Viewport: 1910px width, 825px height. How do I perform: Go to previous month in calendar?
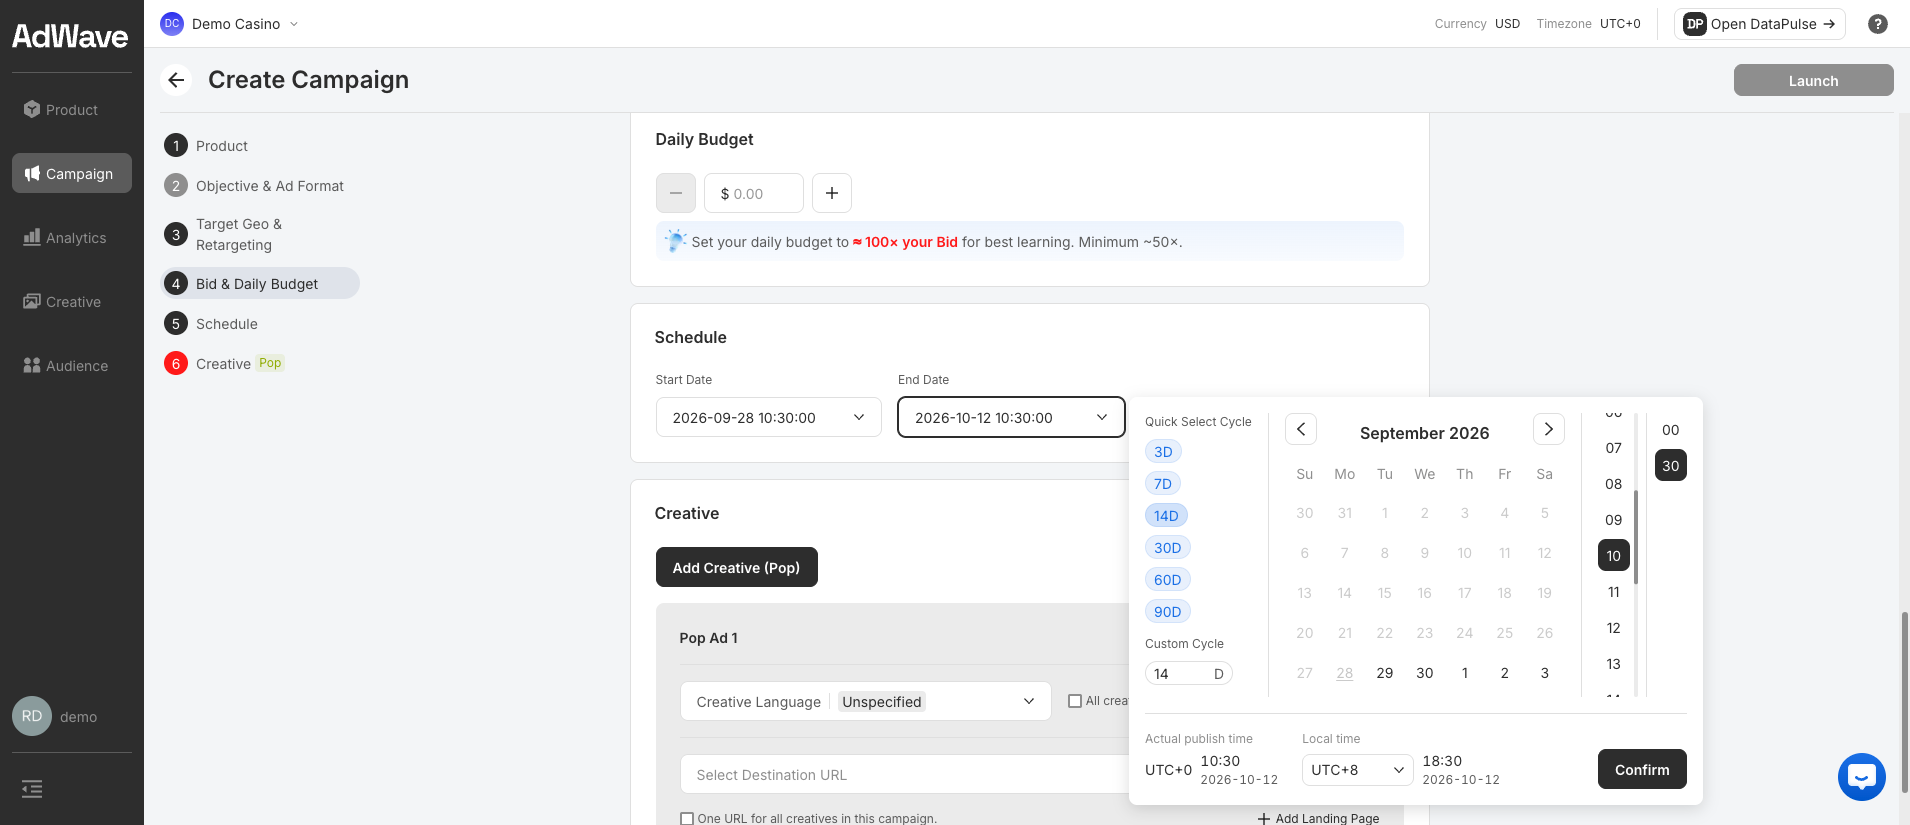pos(1301,429)
